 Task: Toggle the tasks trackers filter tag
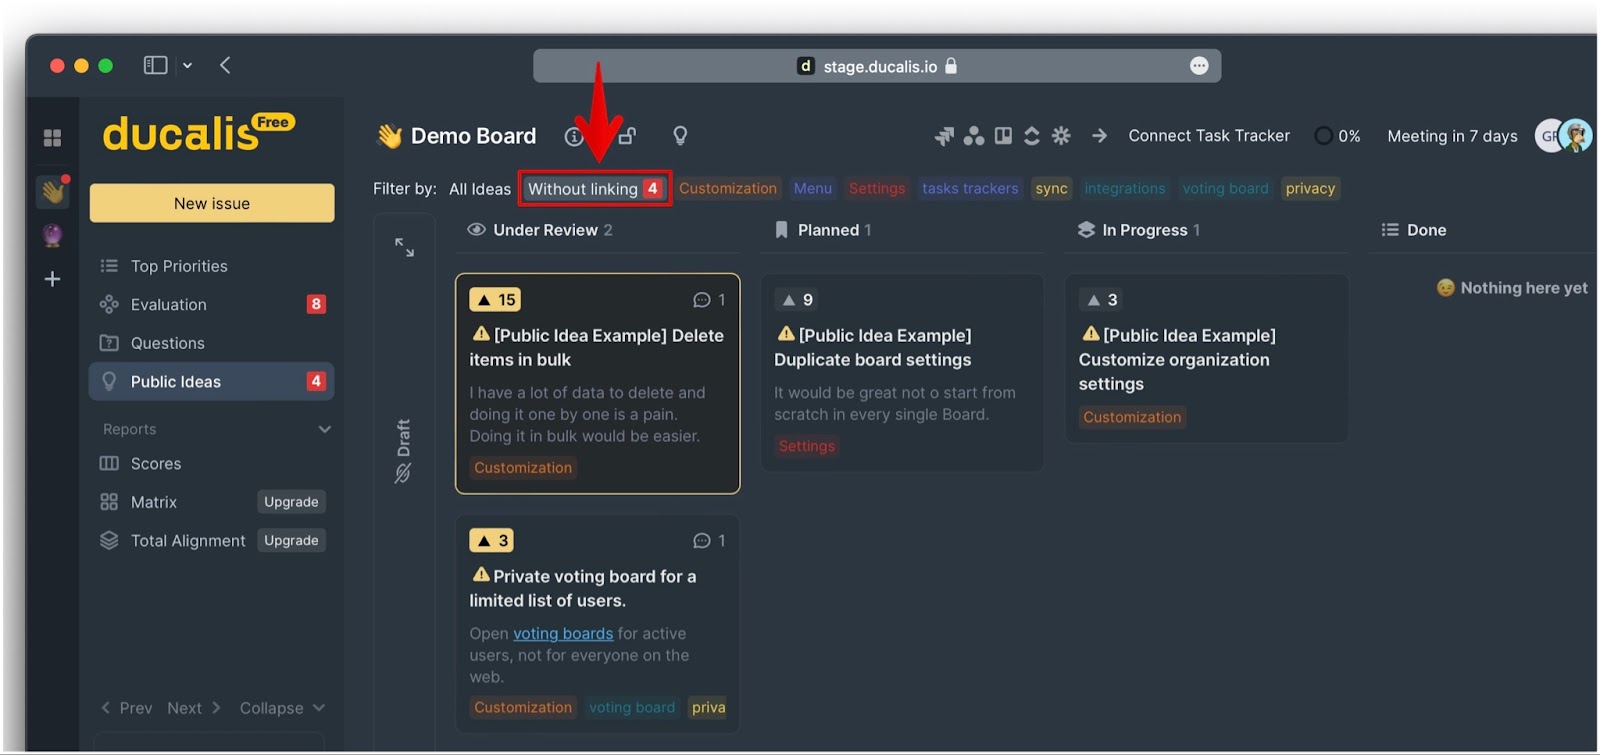(969, 189)
